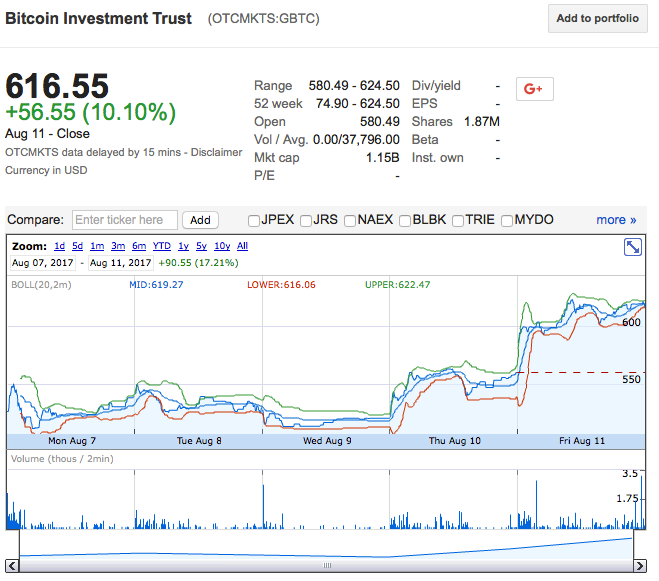Check the NAEX compare checkbox
This screenshot has height=581, width=659.
[x=350, y=221]
